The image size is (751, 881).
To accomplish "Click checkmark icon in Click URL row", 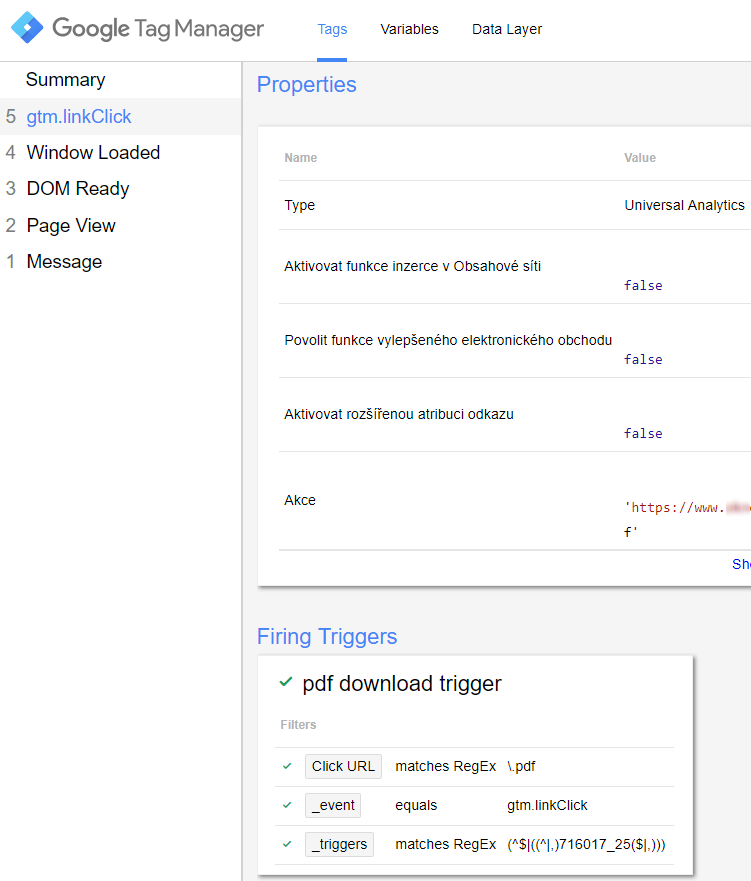I will pos(287,766).
